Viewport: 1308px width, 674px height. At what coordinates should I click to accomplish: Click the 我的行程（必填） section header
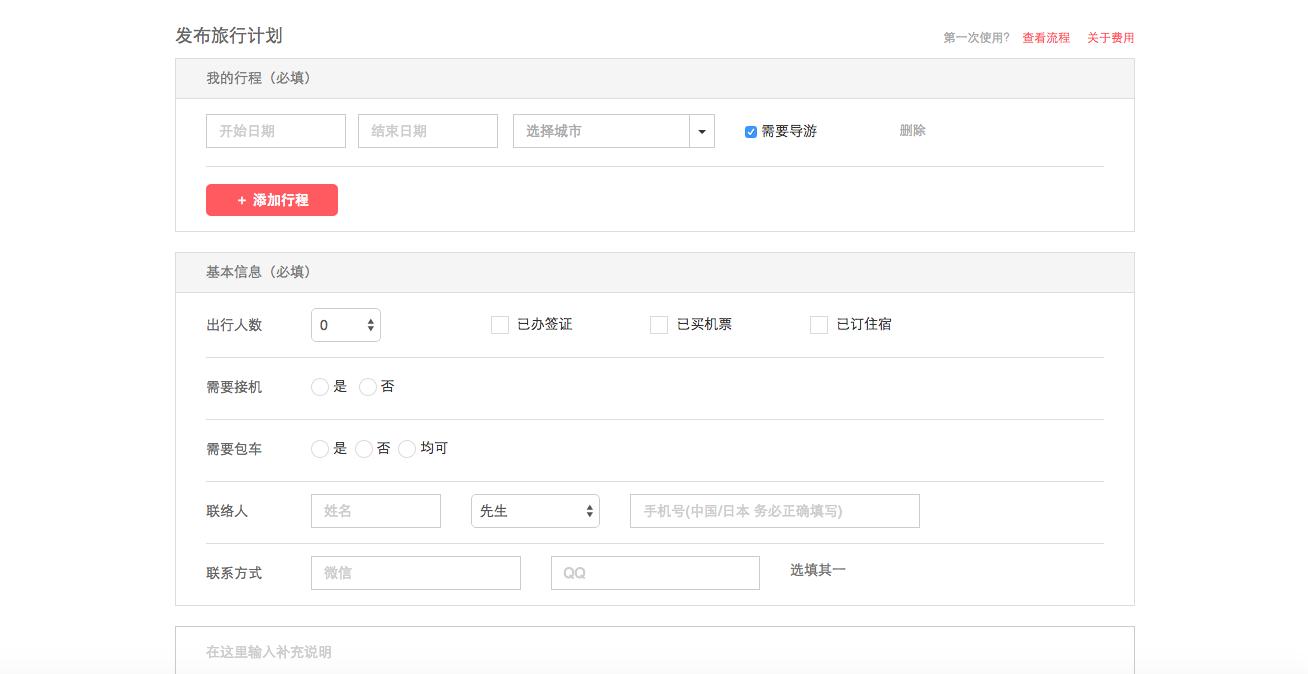[655, 78]
